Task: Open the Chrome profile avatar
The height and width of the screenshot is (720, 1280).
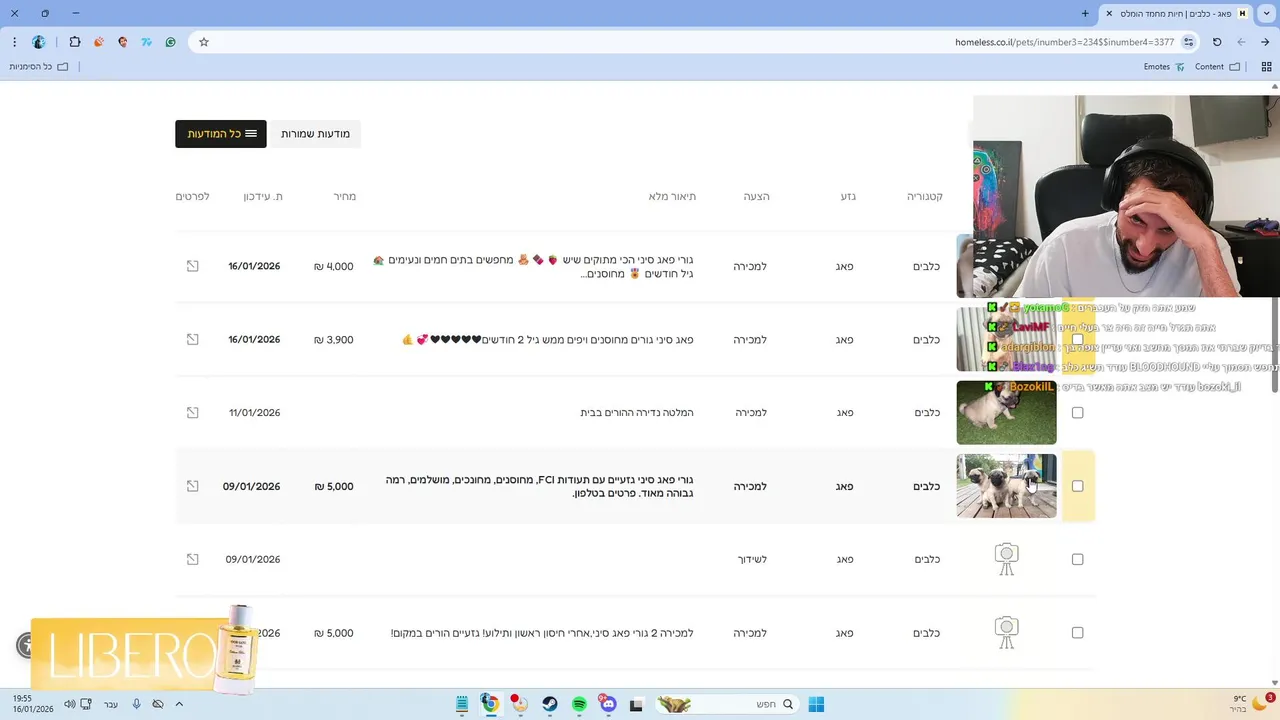Action: point(39,42)
